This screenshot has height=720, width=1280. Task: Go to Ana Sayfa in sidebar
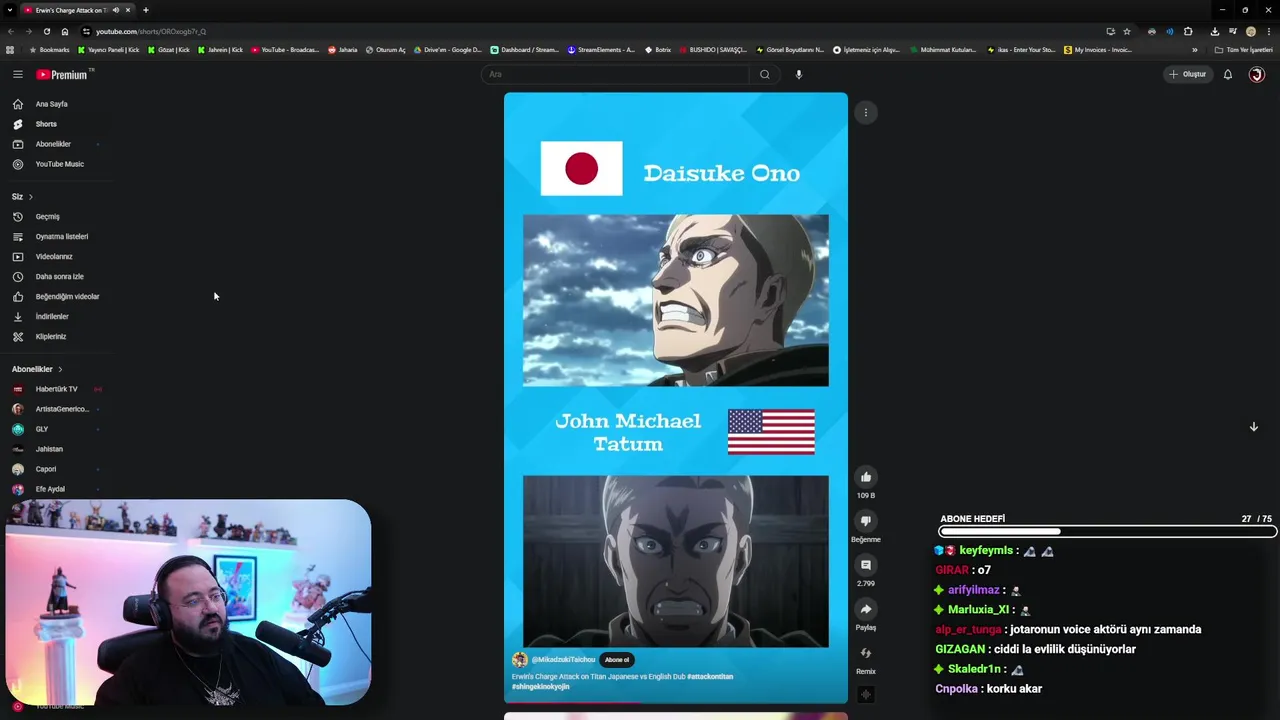52,104
